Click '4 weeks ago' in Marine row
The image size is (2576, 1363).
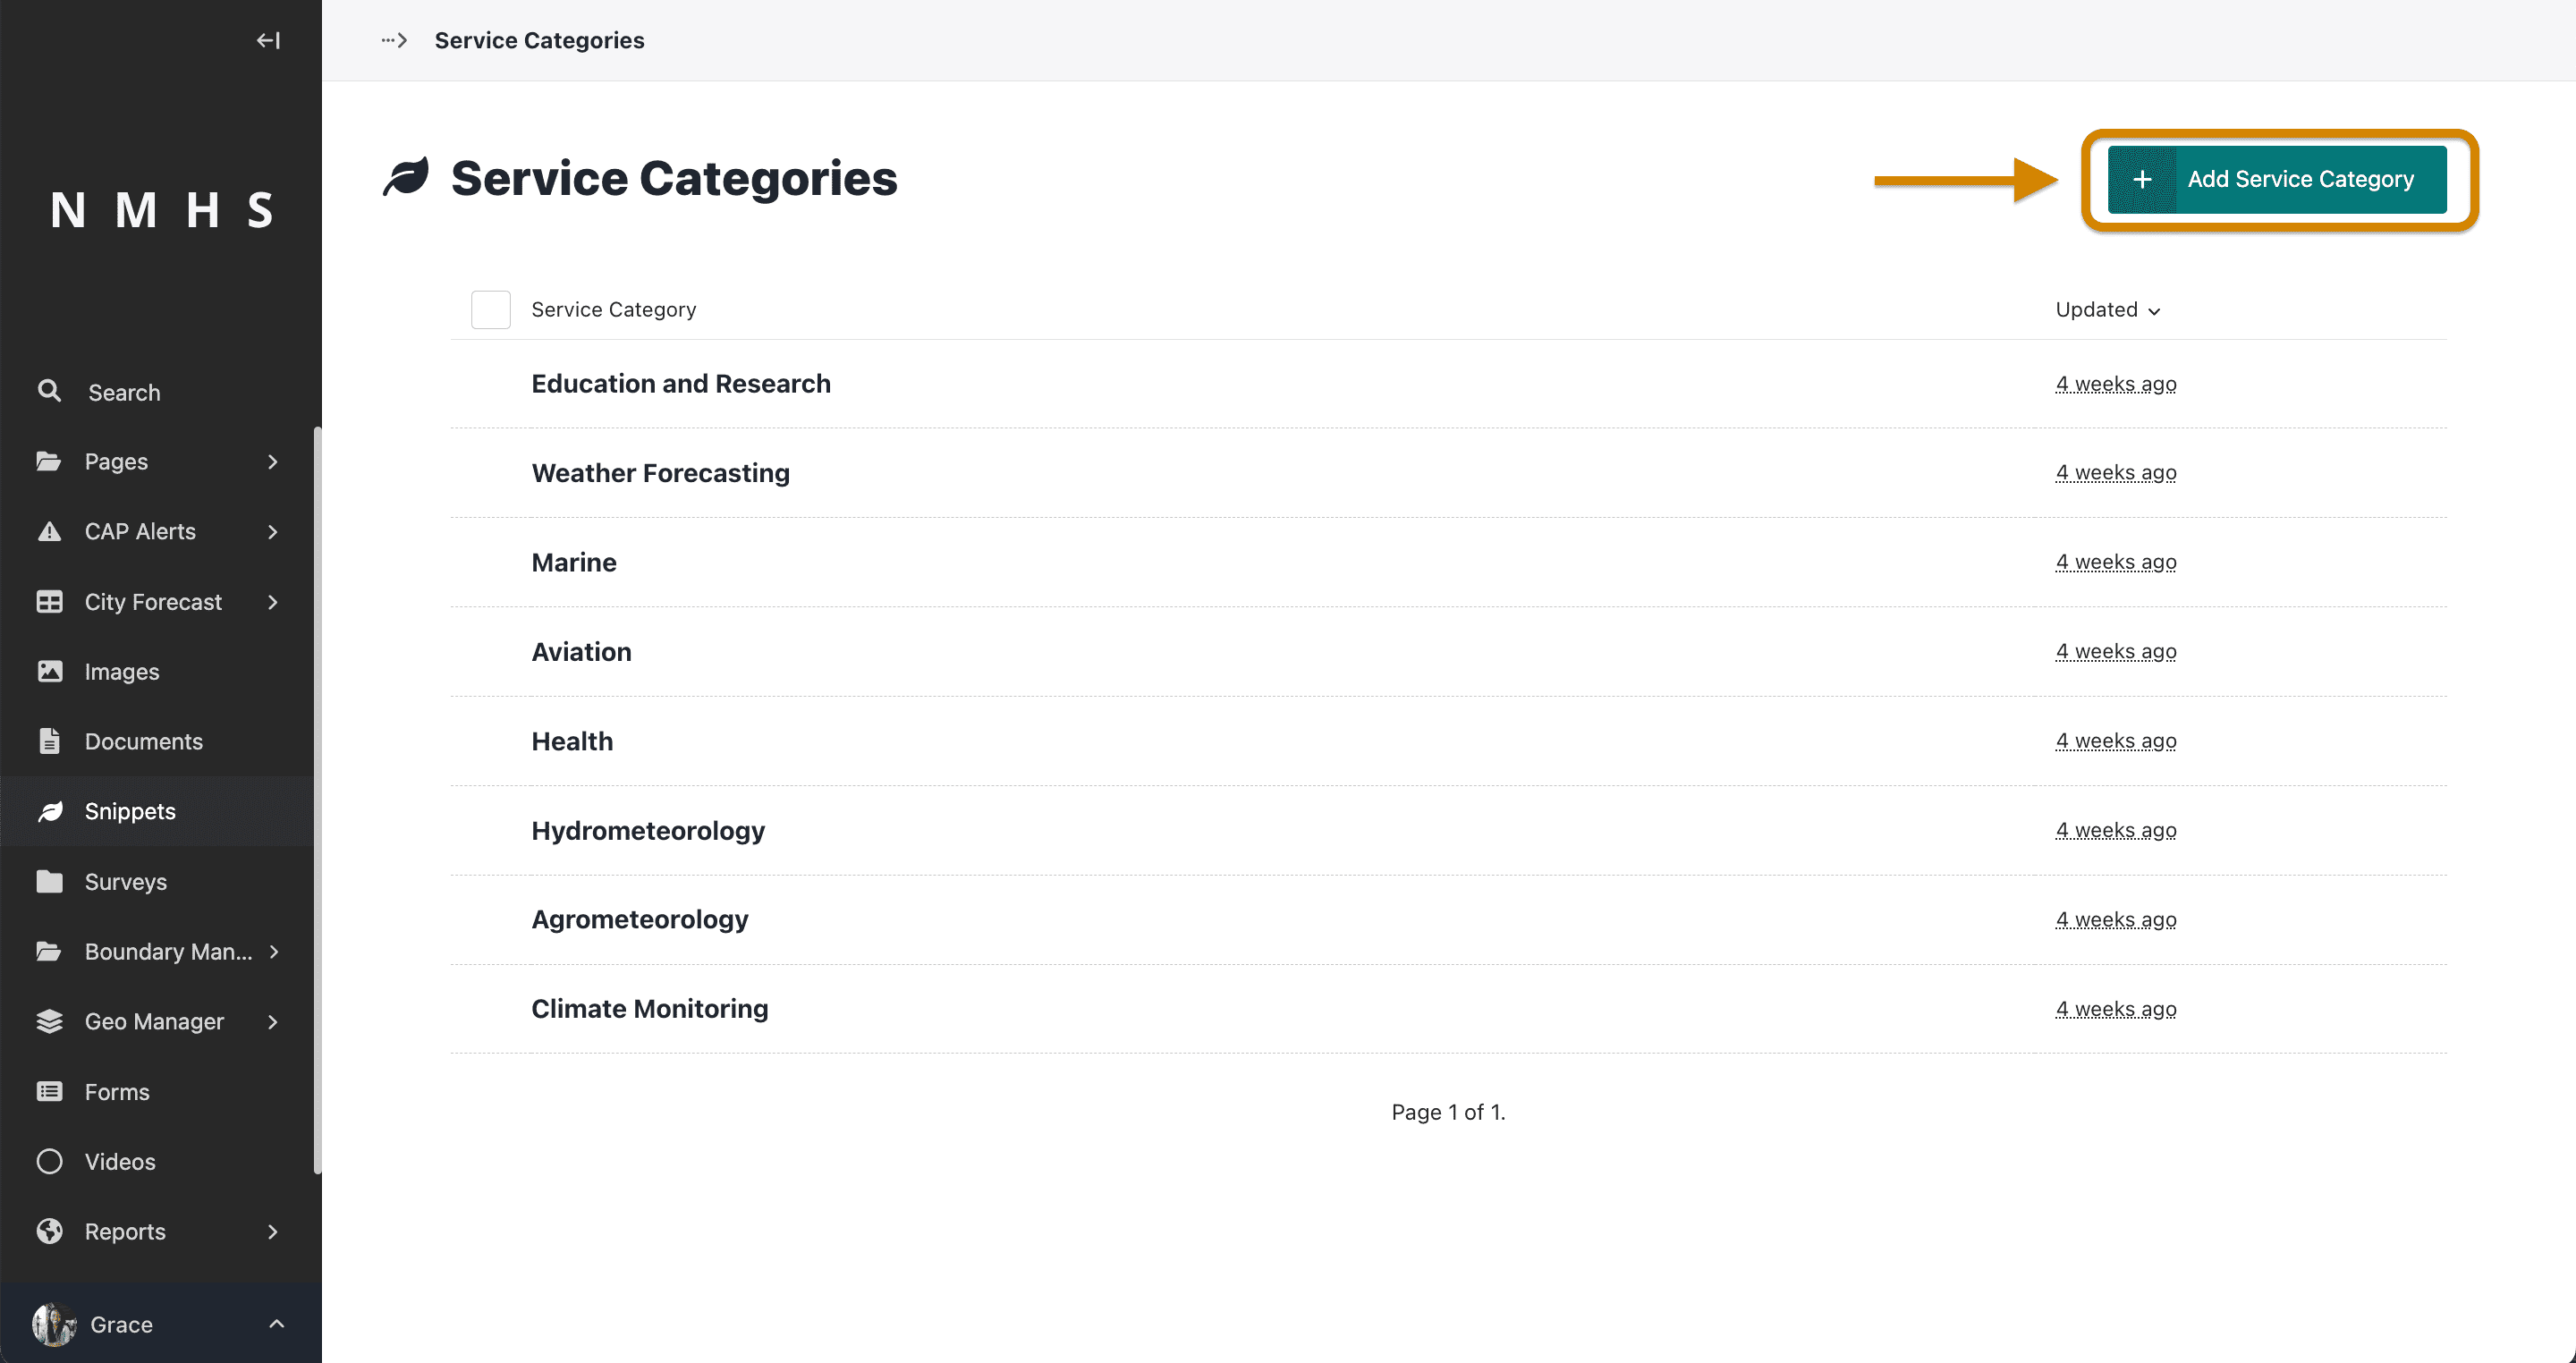2116,562
